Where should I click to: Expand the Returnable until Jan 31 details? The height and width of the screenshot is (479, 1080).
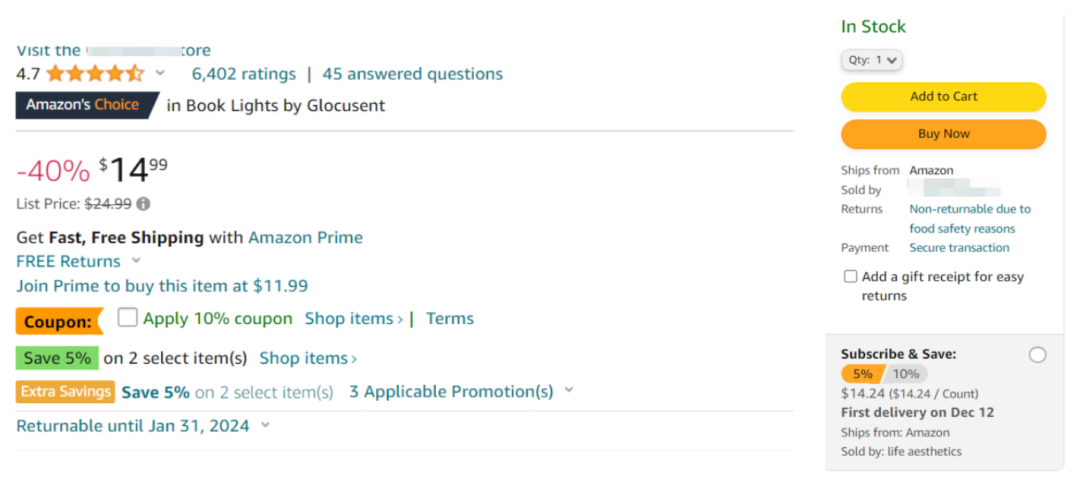coord(265,426)
